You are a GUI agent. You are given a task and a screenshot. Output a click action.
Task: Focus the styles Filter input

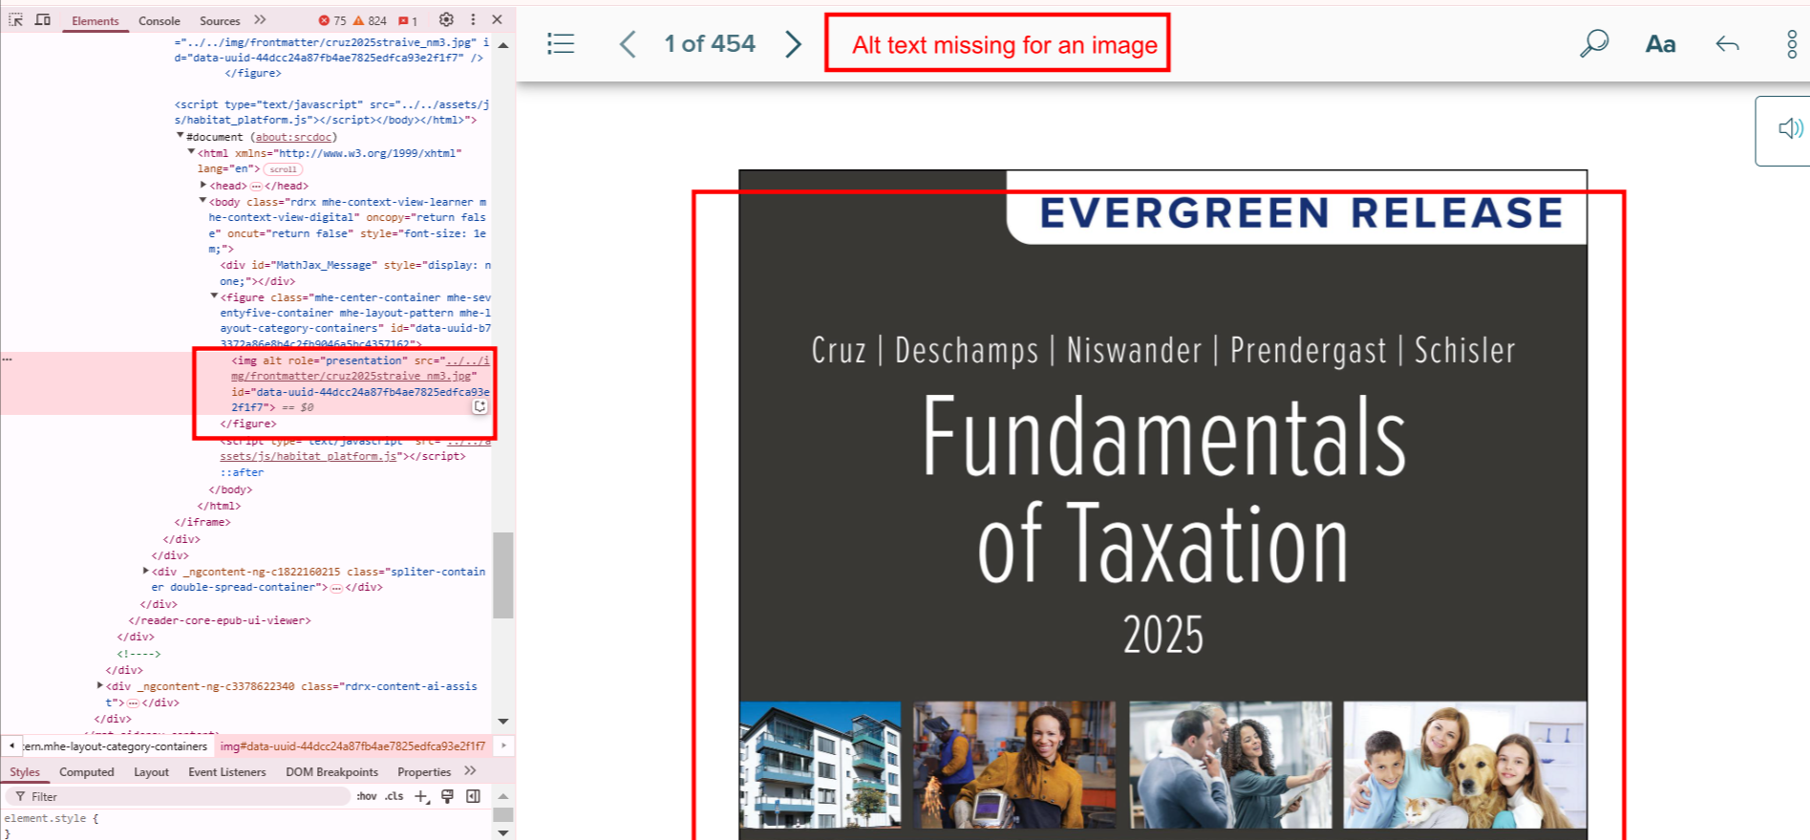tap(180, 797)
